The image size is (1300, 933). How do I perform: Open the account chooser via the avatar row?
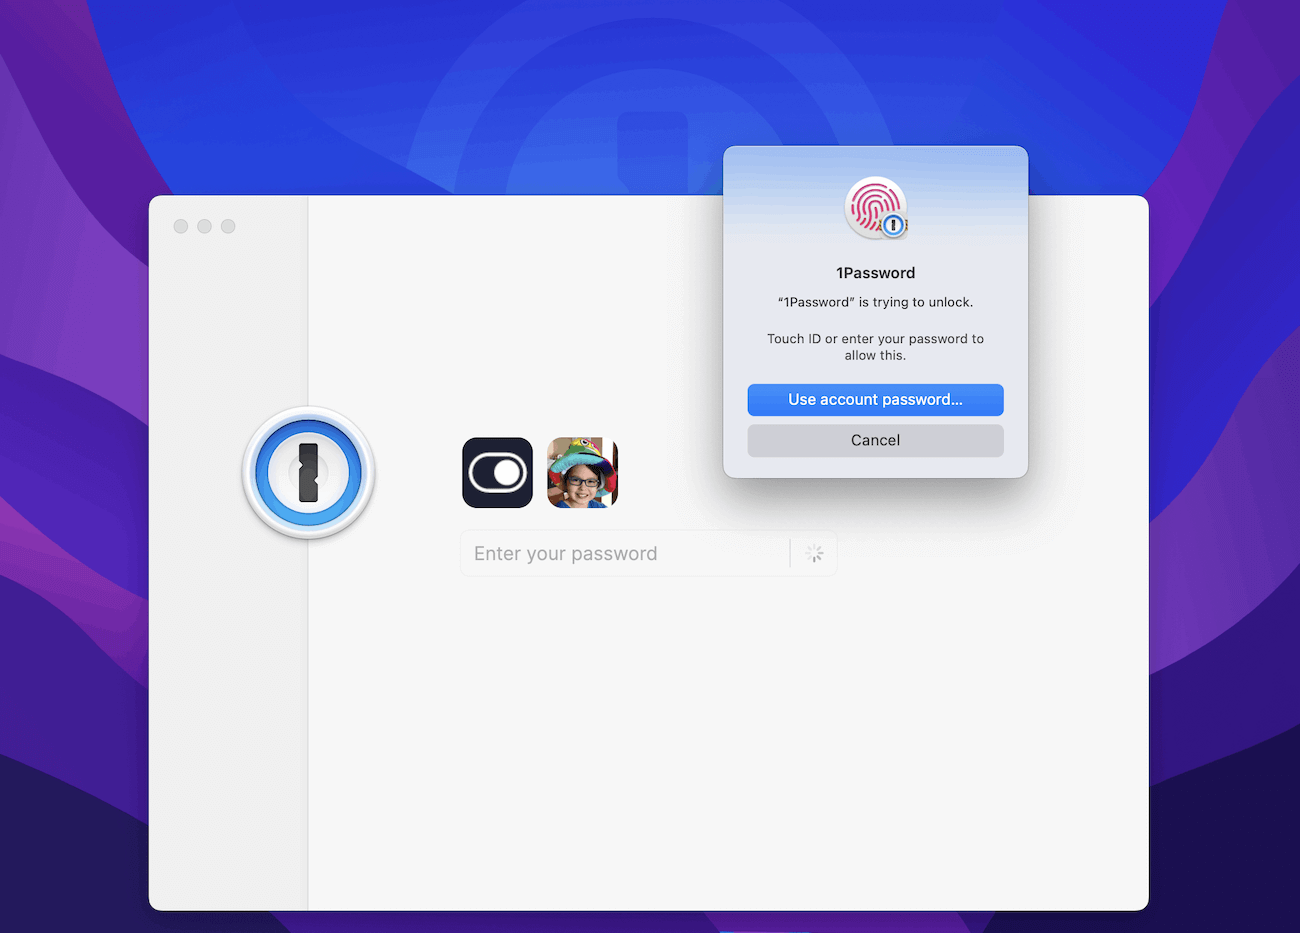[540, 472]
